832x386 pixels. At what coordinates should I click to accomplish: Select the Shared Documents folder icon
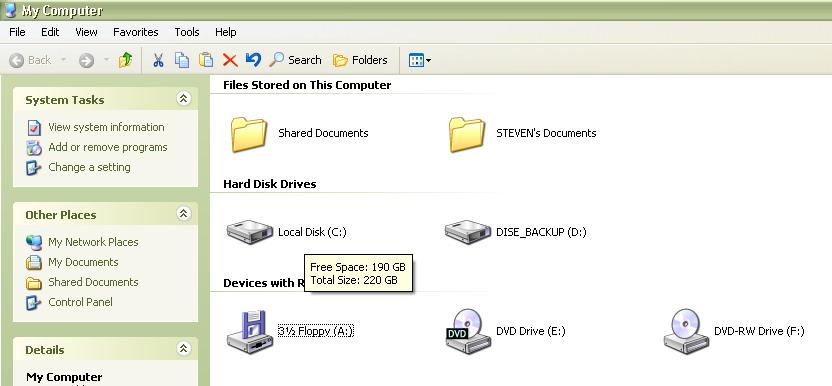click(x=249, y=134)
